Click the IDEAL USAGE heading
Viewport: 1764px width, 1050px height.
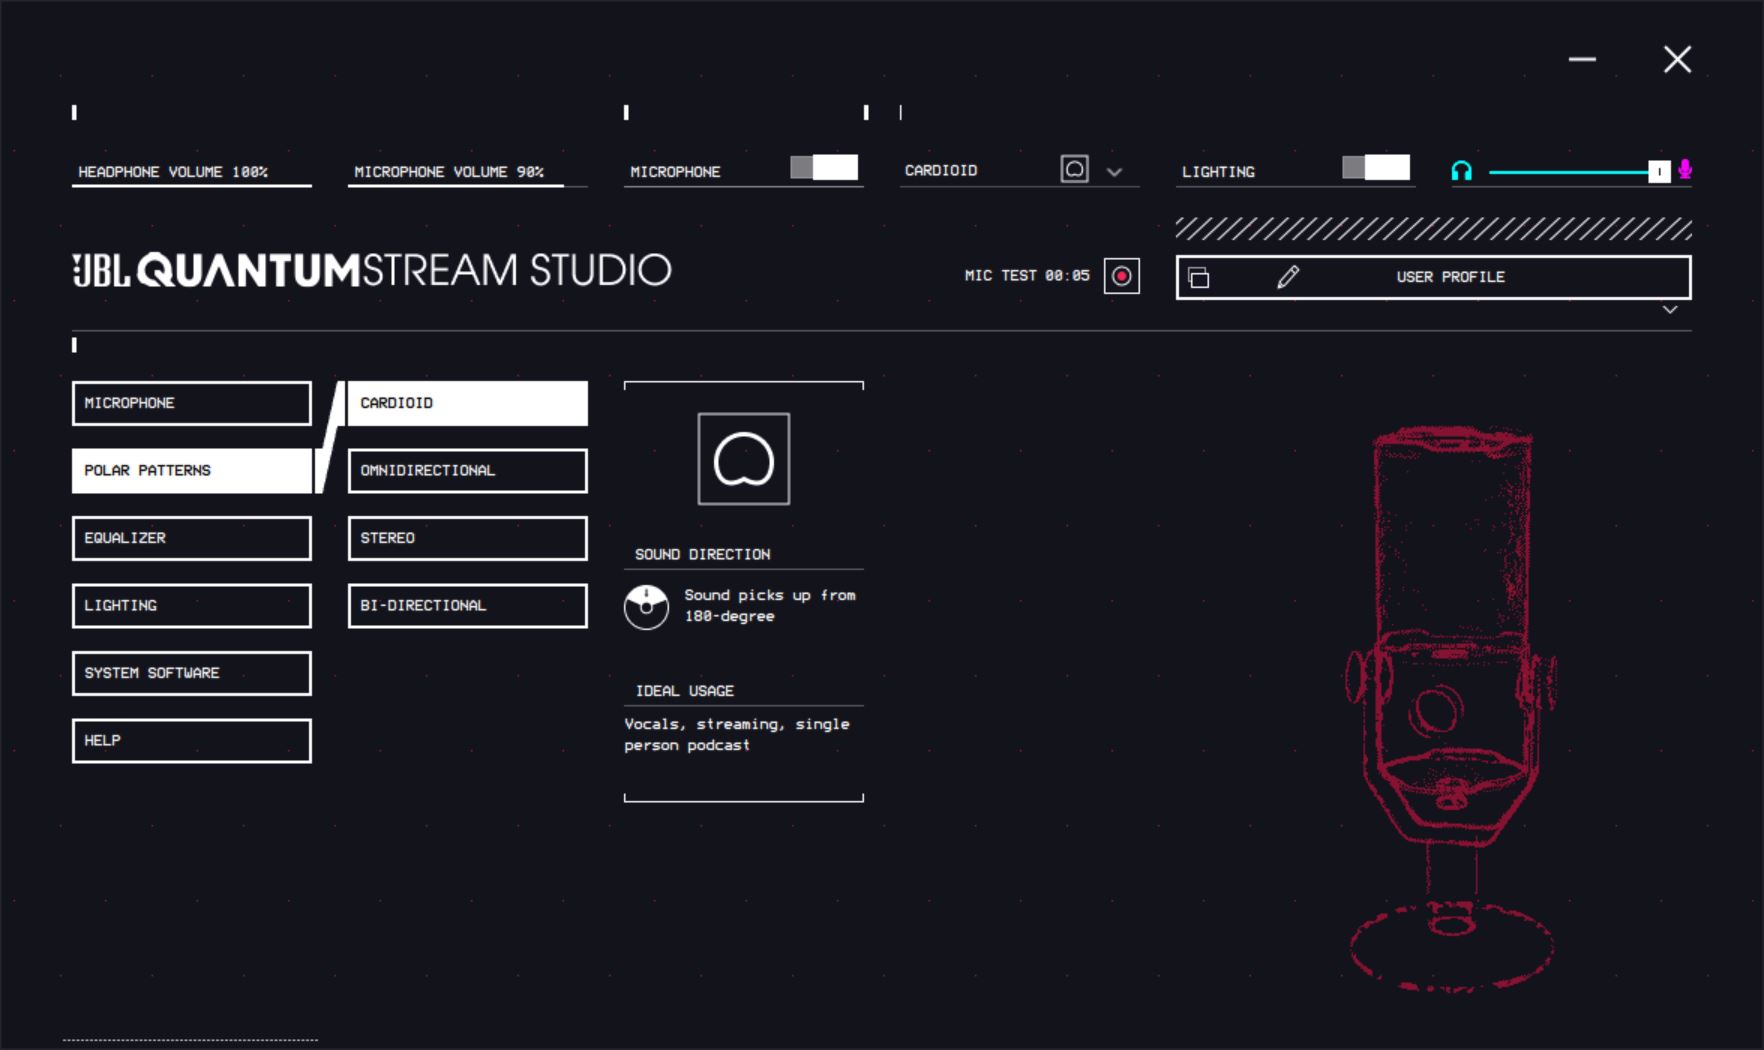685,691
